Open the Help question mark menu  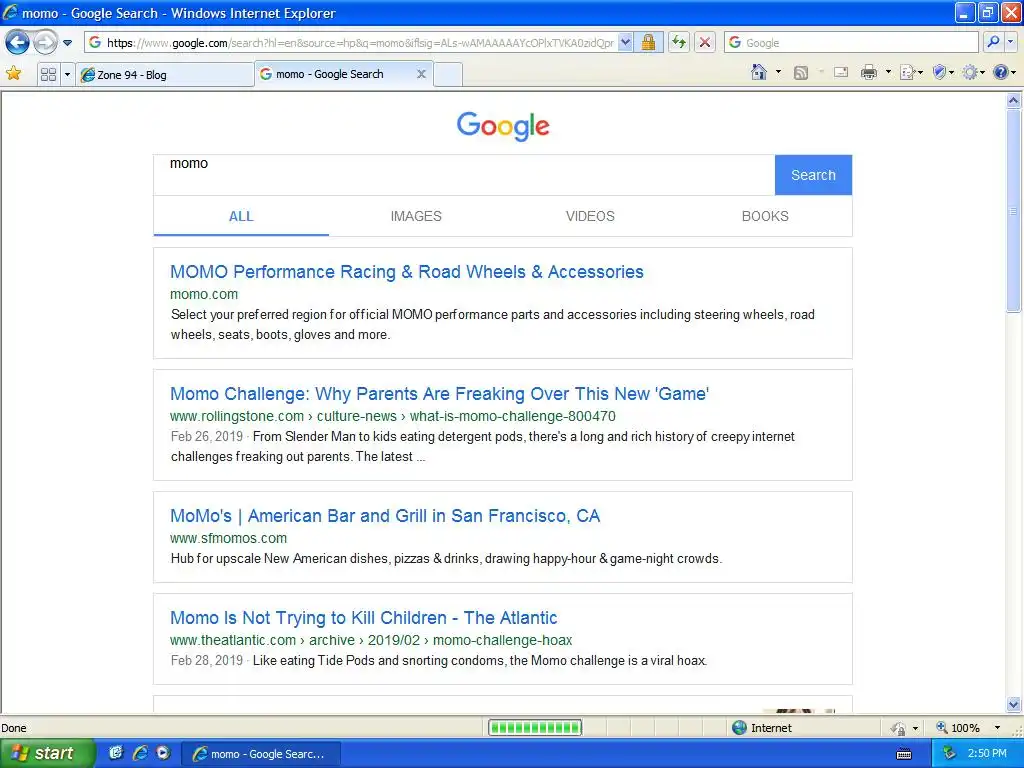[1004, 72]
